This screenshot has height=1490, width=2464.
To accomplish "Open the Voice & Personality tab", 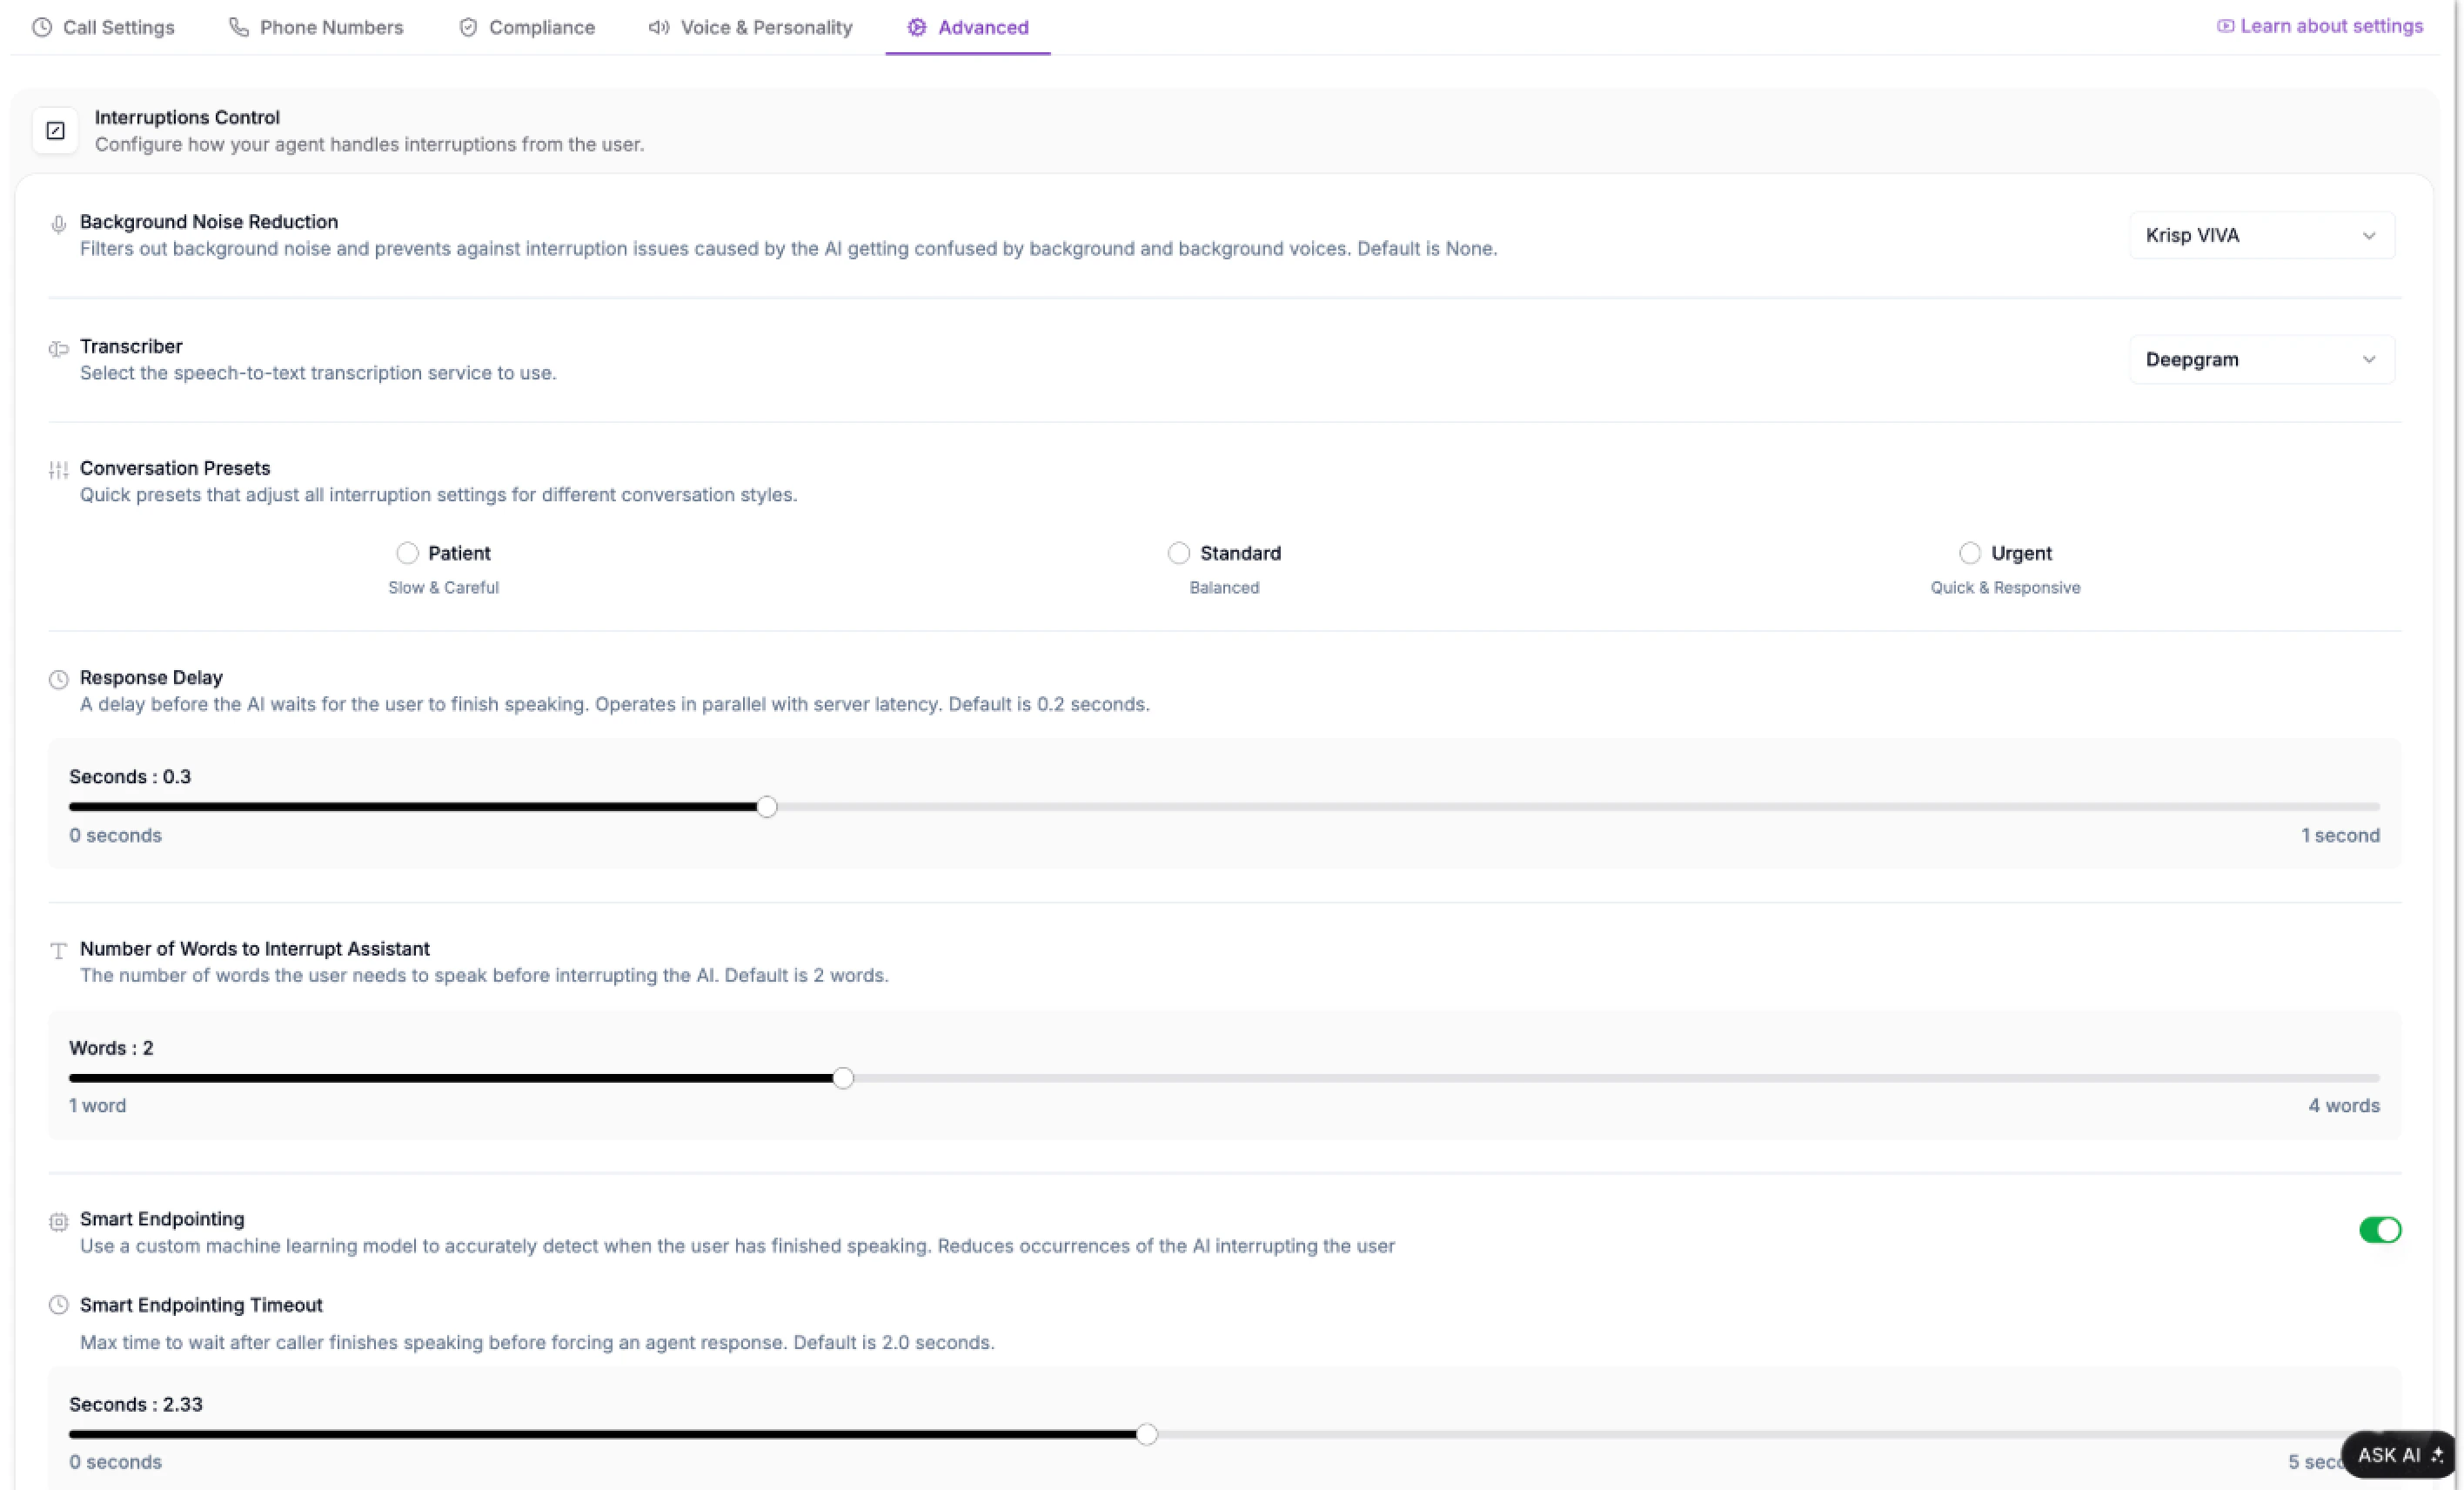I will [x=750, y=27].
